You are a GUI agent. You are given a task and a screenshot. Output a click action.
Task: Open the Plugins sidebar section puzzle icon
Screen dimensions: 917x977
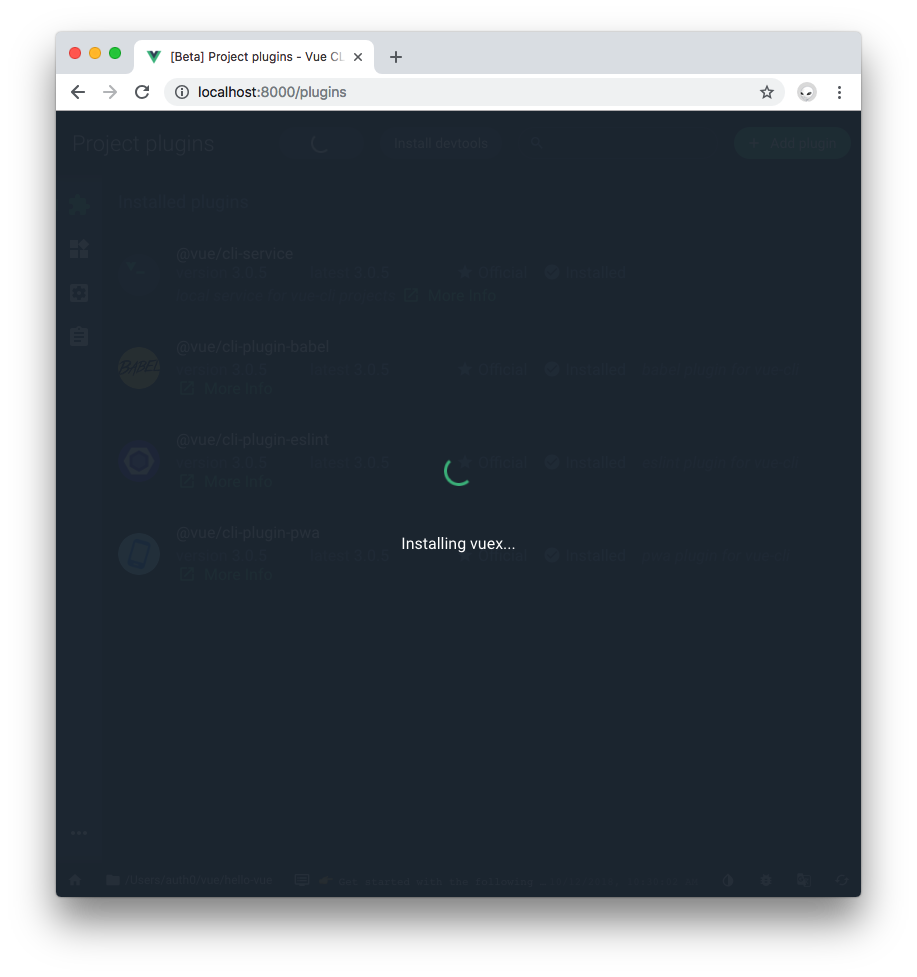click(79, 205)
